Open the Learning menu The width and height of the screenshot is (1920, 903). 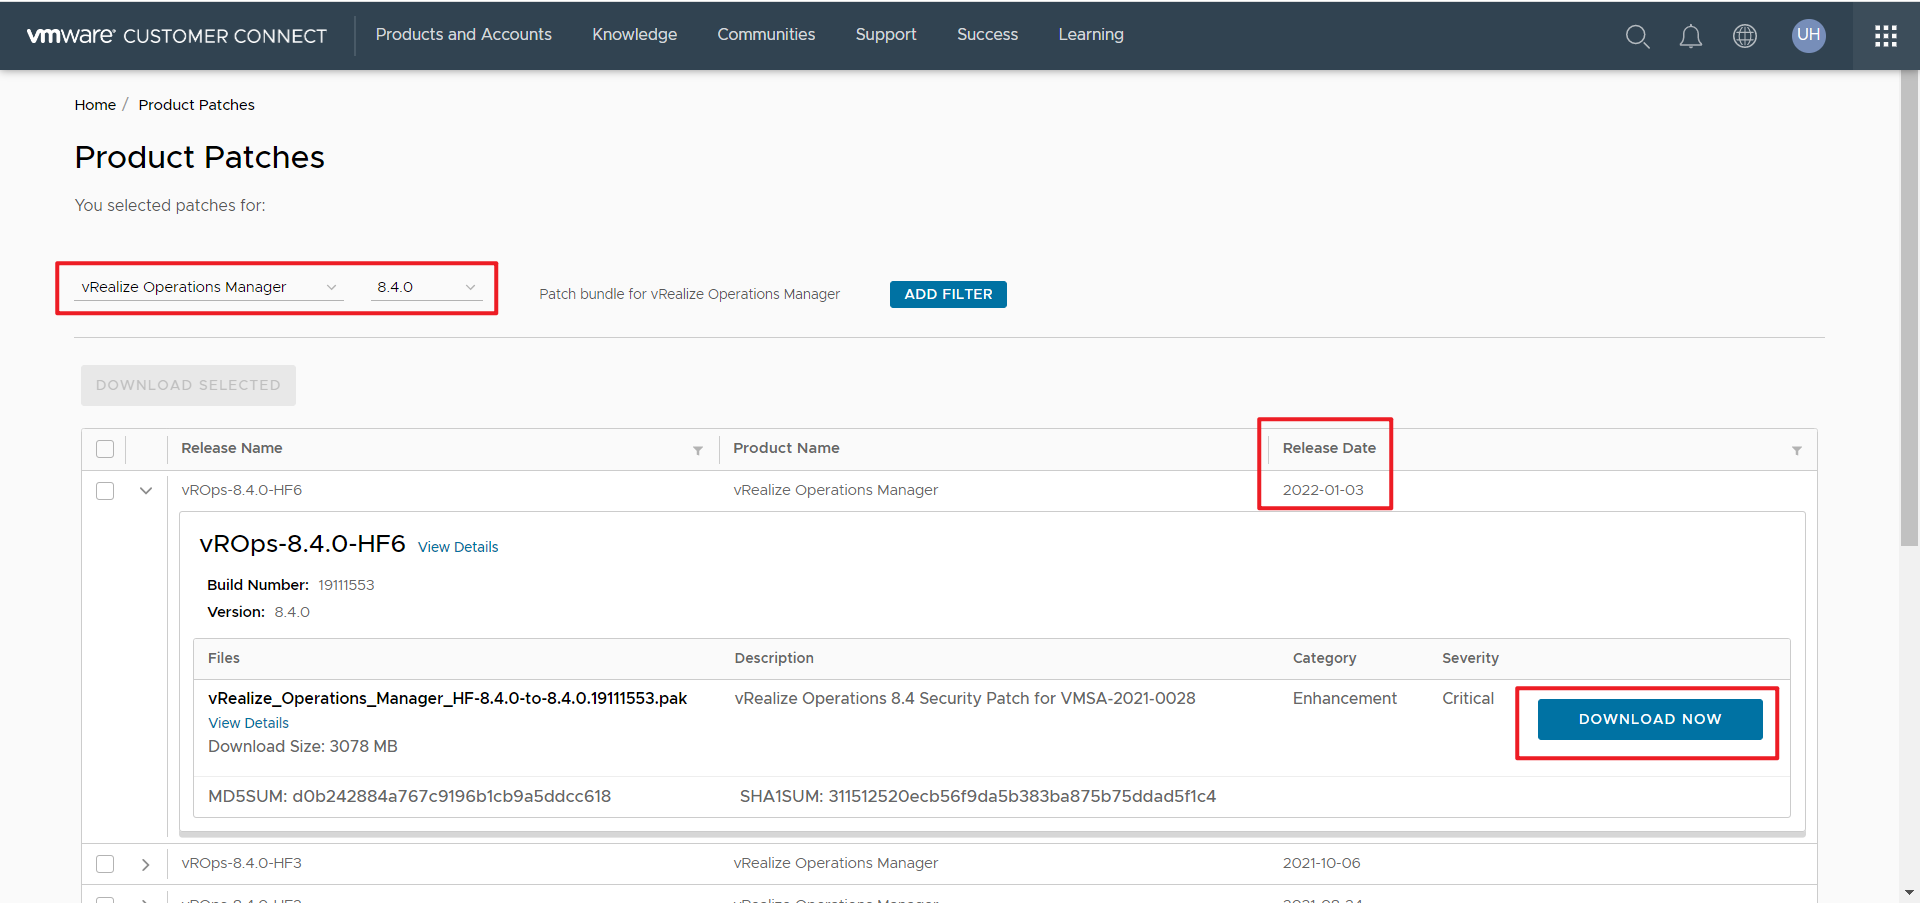tap(1091, 34)
